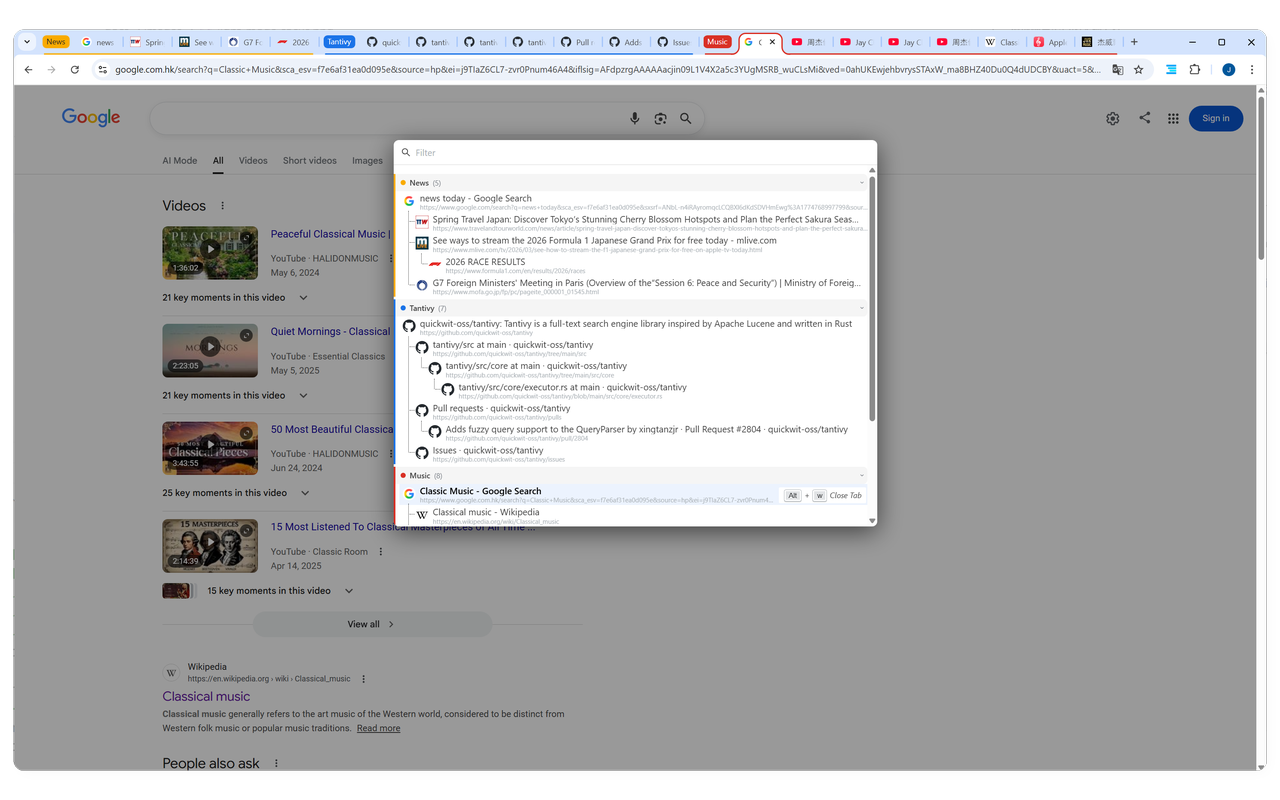
Task: Open Google quick settings gear
Action: (x=1113, y=118)
